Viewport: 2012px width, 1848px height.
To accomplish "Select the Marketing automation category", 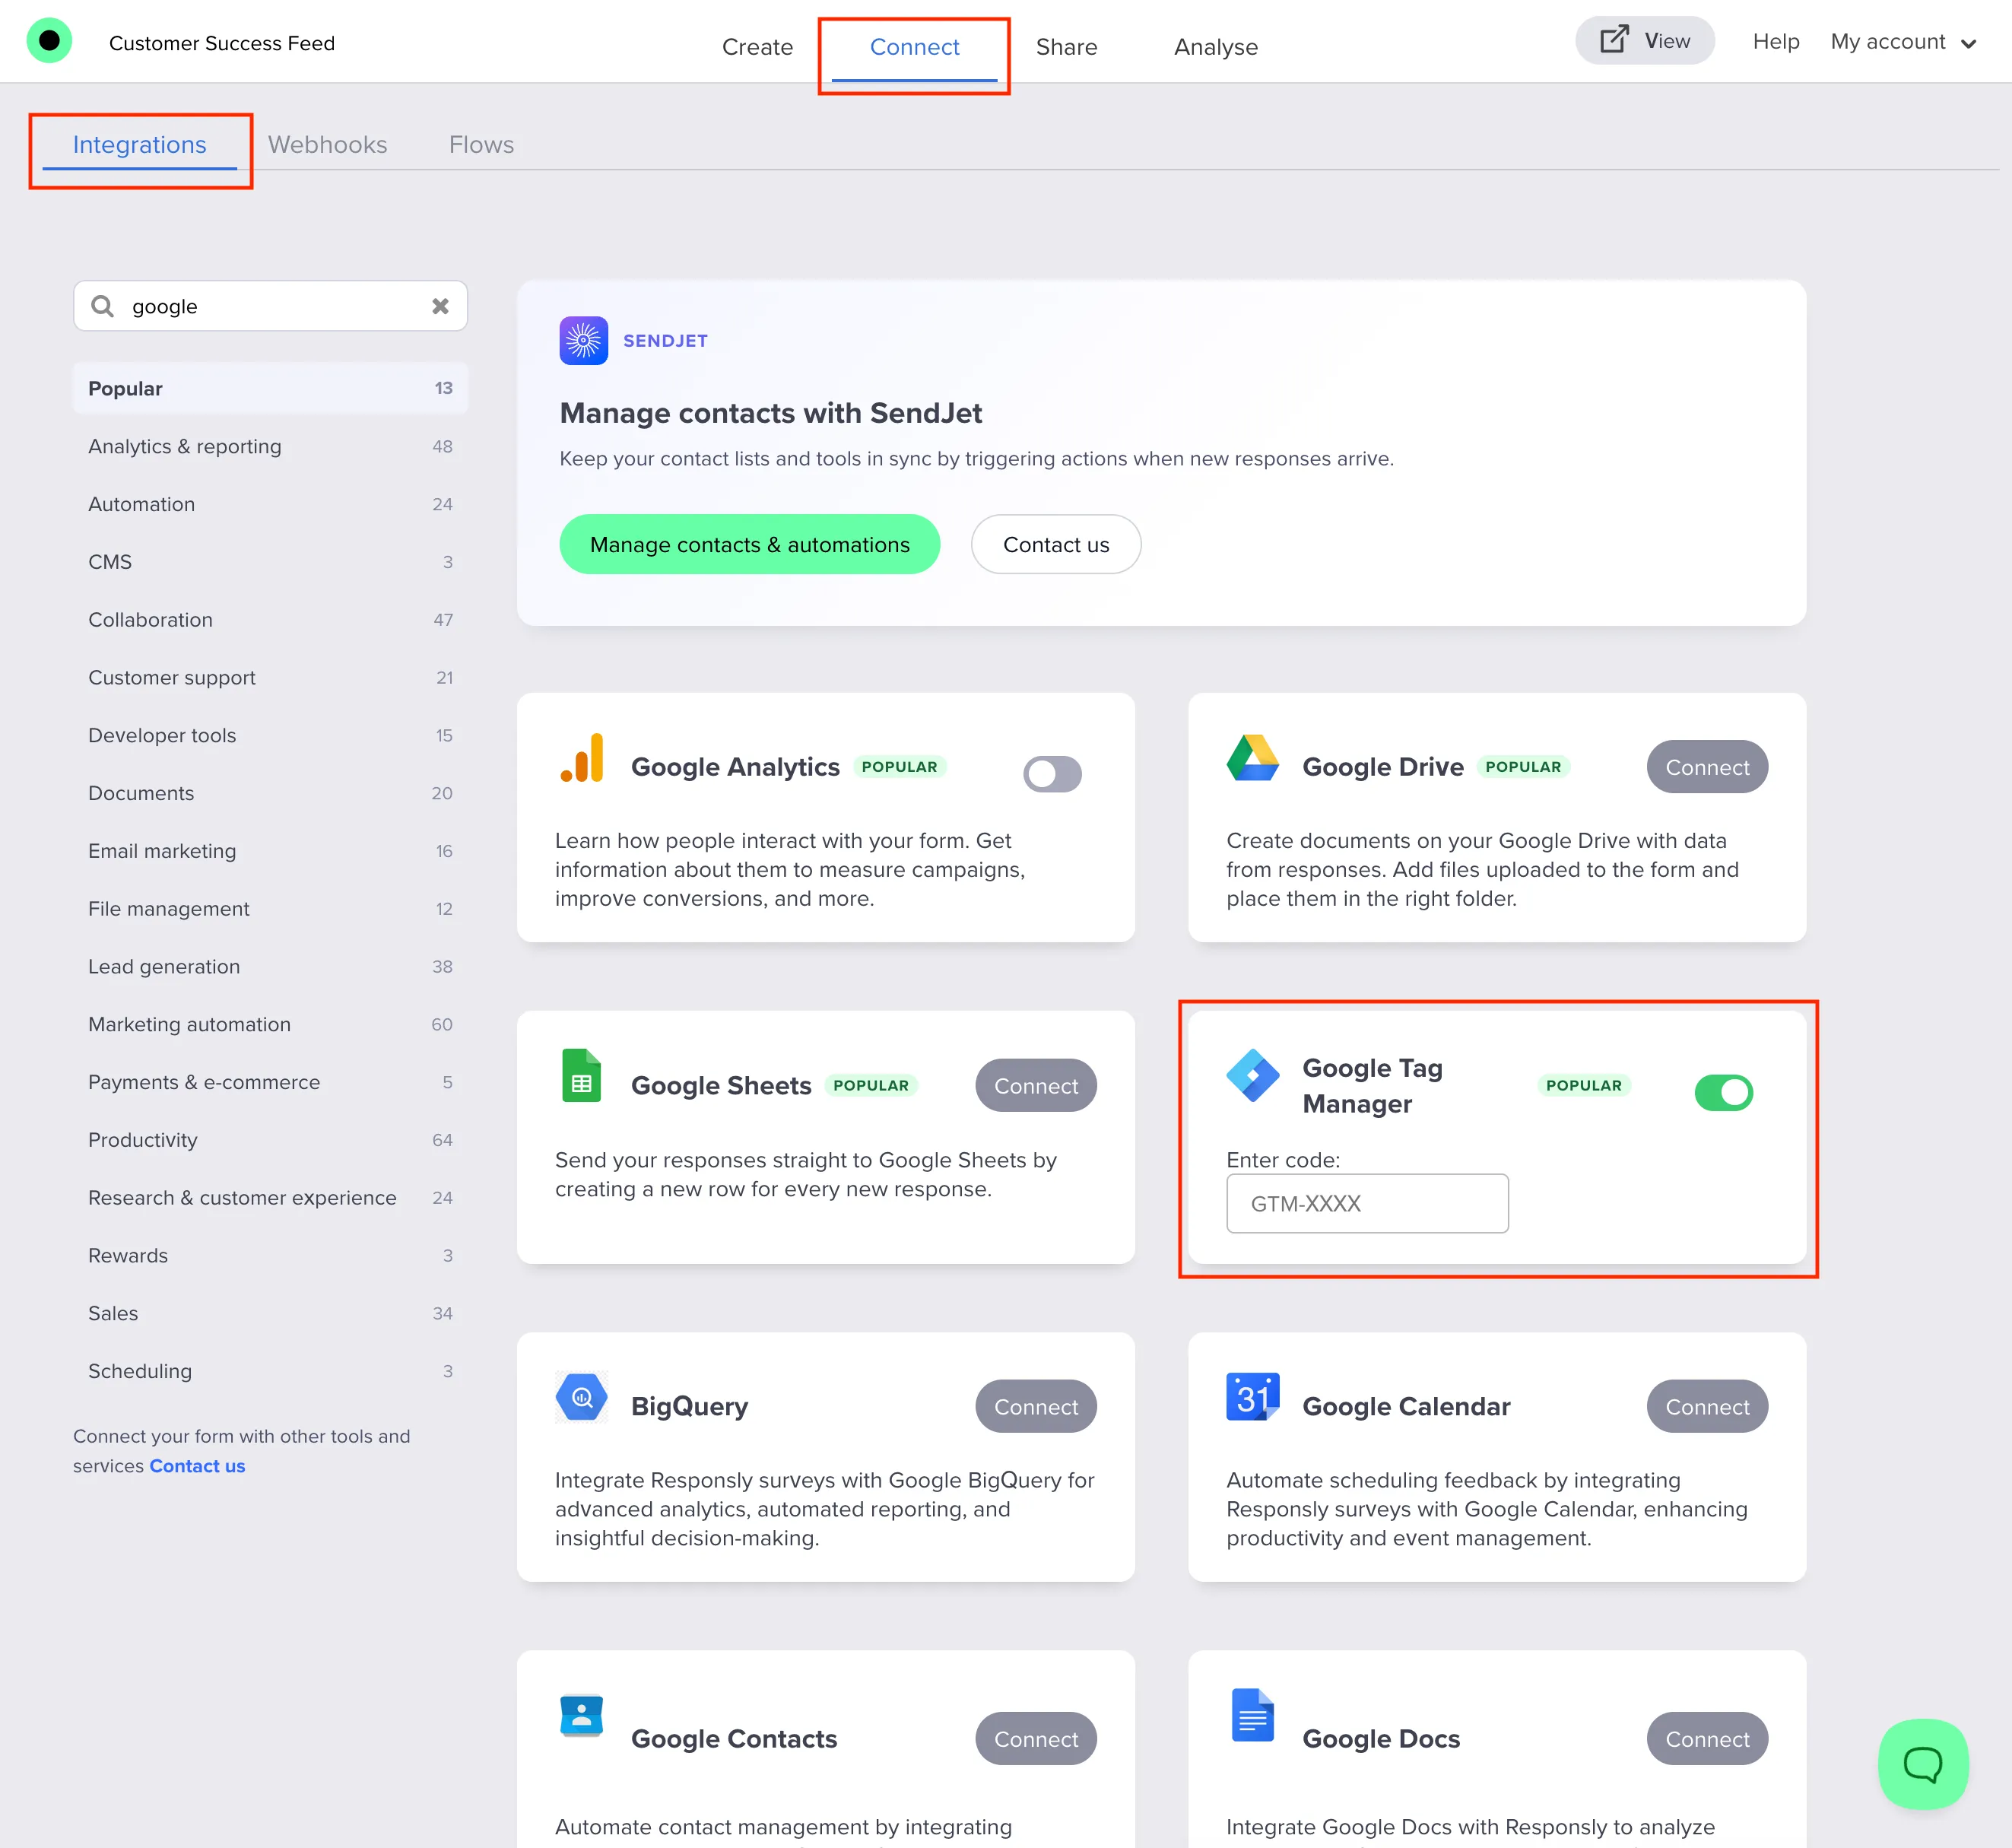I will (270, 1024).
